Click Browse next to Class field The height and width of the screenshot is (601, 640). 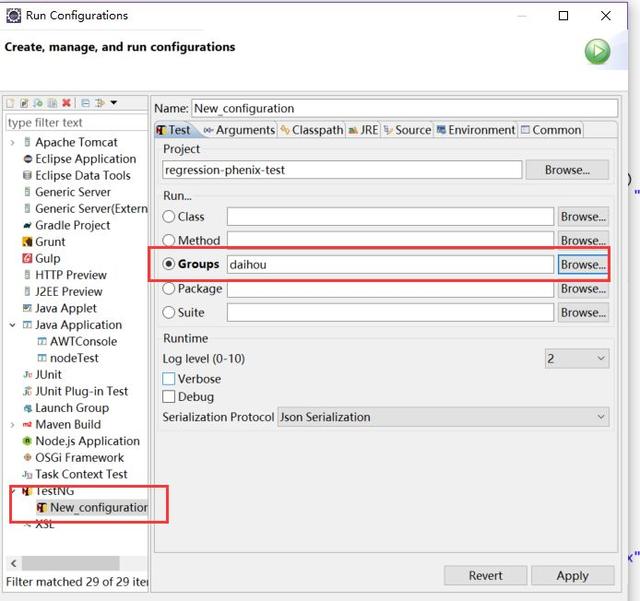pos(583,217)
